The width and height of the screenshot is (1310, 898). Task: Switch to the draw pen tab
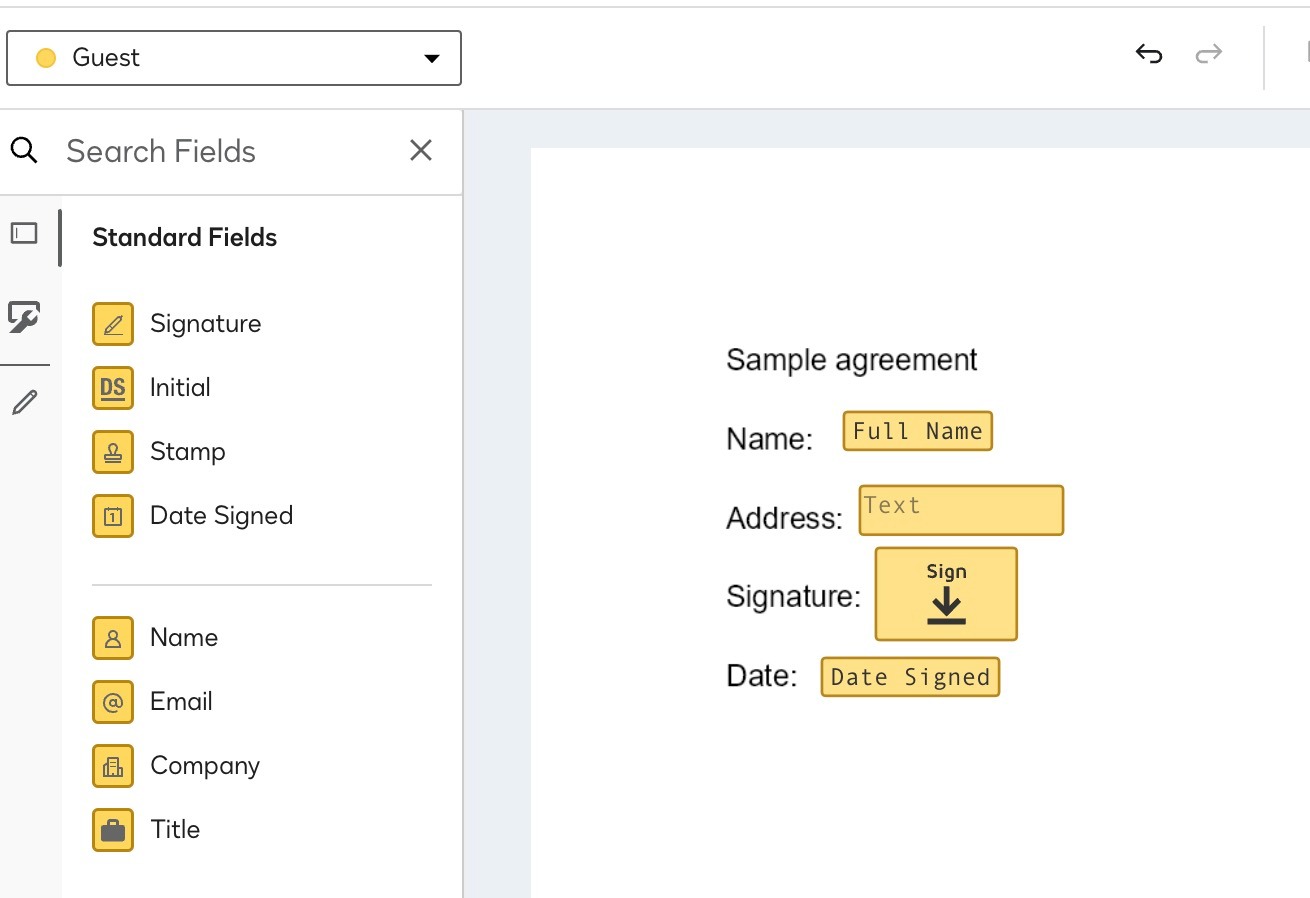(x=26, y=400)
